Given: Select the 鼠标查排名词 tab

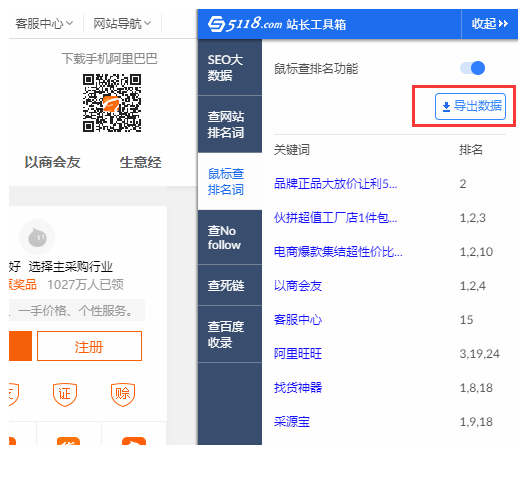Looking at the screenshot, I should tap(230, 181).
